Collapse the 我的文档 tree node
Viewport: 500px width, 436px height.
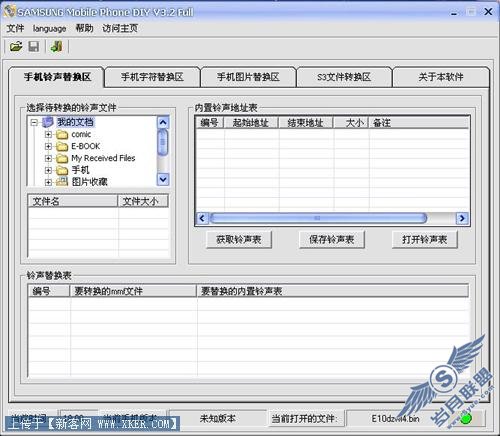point(34,122)
